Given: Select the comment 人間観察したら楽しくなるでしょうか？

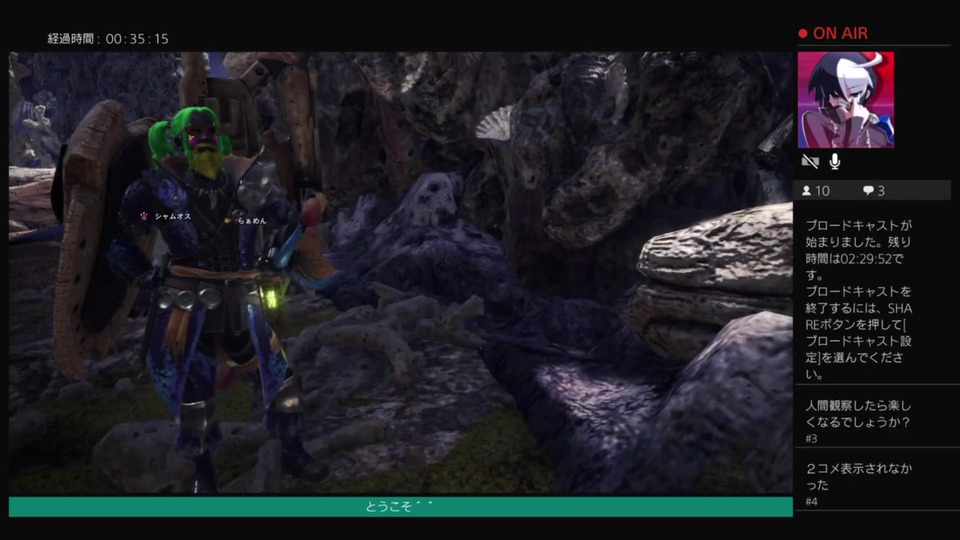Looking at the screenshot, I should click(858, 414).
